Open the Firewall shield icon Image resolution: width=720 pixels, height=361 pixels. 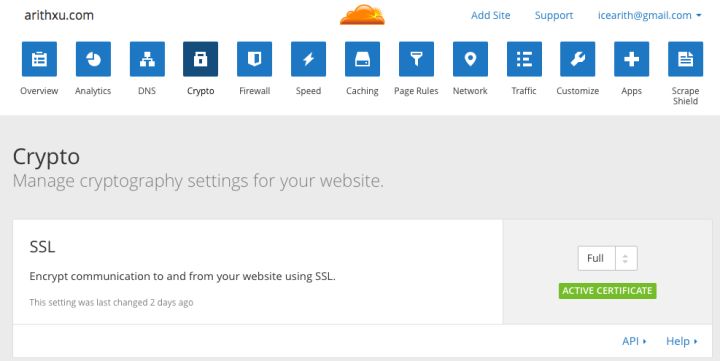click(254, 59)
